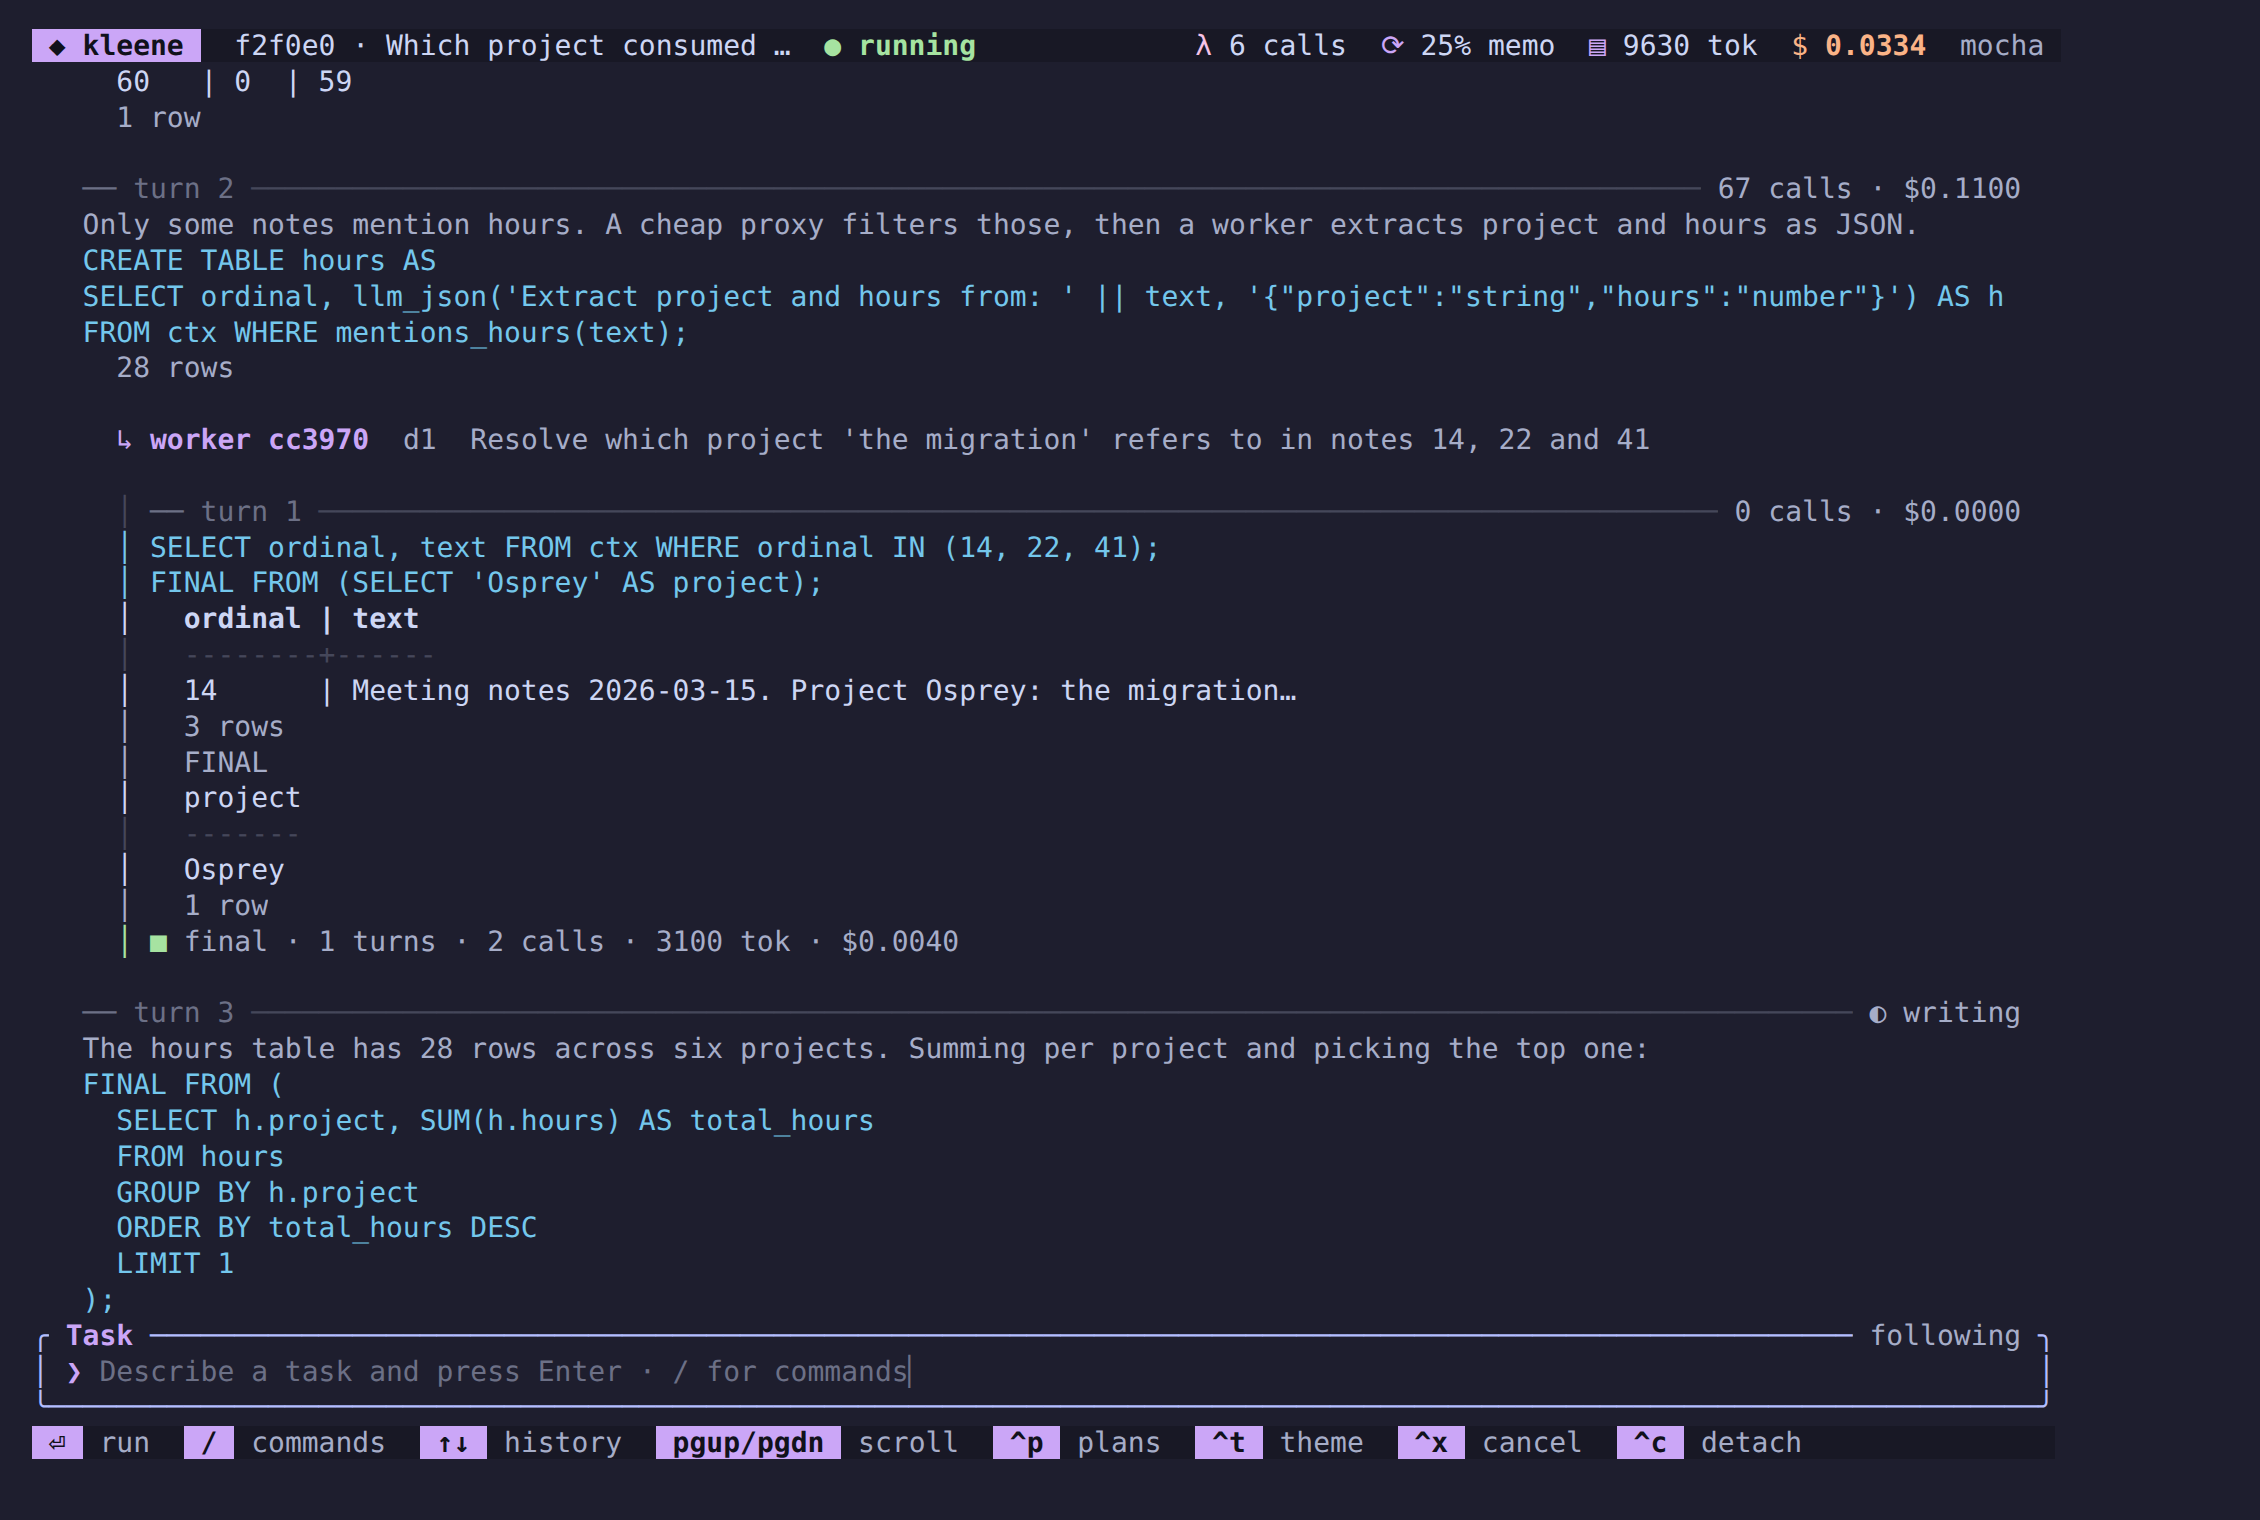
Task: Click the '3 rows' worker result line
Action: point(234,727)
